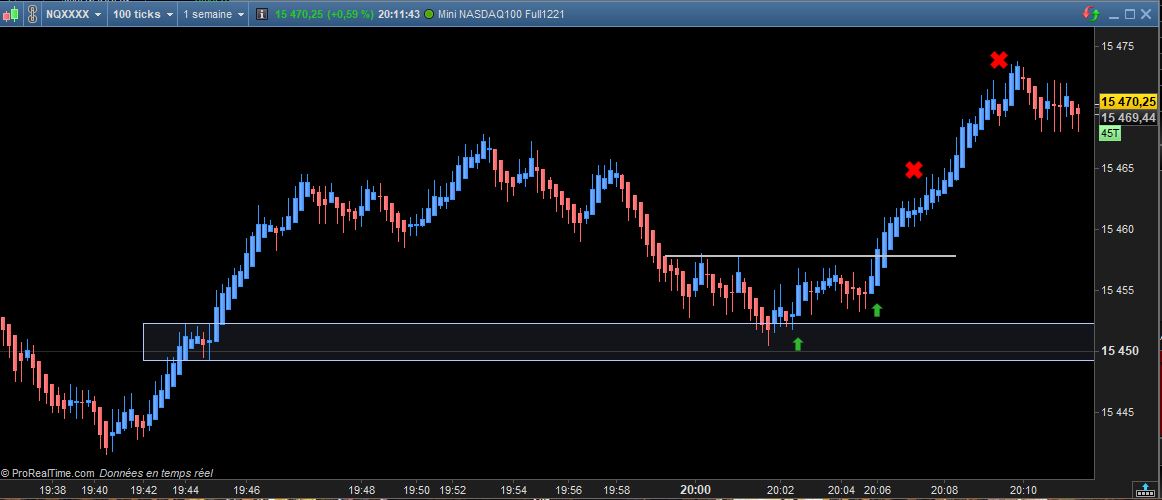The height and width of the screenshot is (500, 1162).
Task: Click the 19:52 time axis label
Action: (453, 490)
